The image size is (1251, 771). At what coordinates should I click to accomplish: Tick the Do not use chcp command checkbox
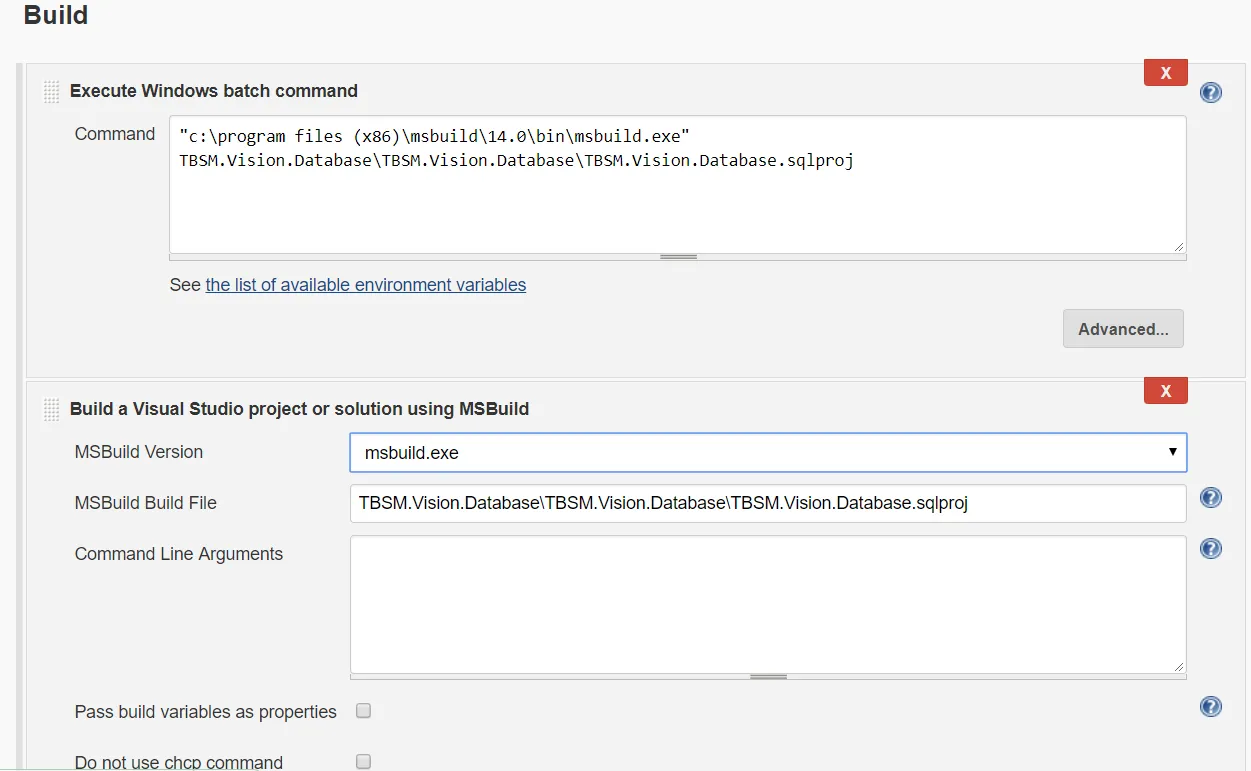(x=364, y=761)
